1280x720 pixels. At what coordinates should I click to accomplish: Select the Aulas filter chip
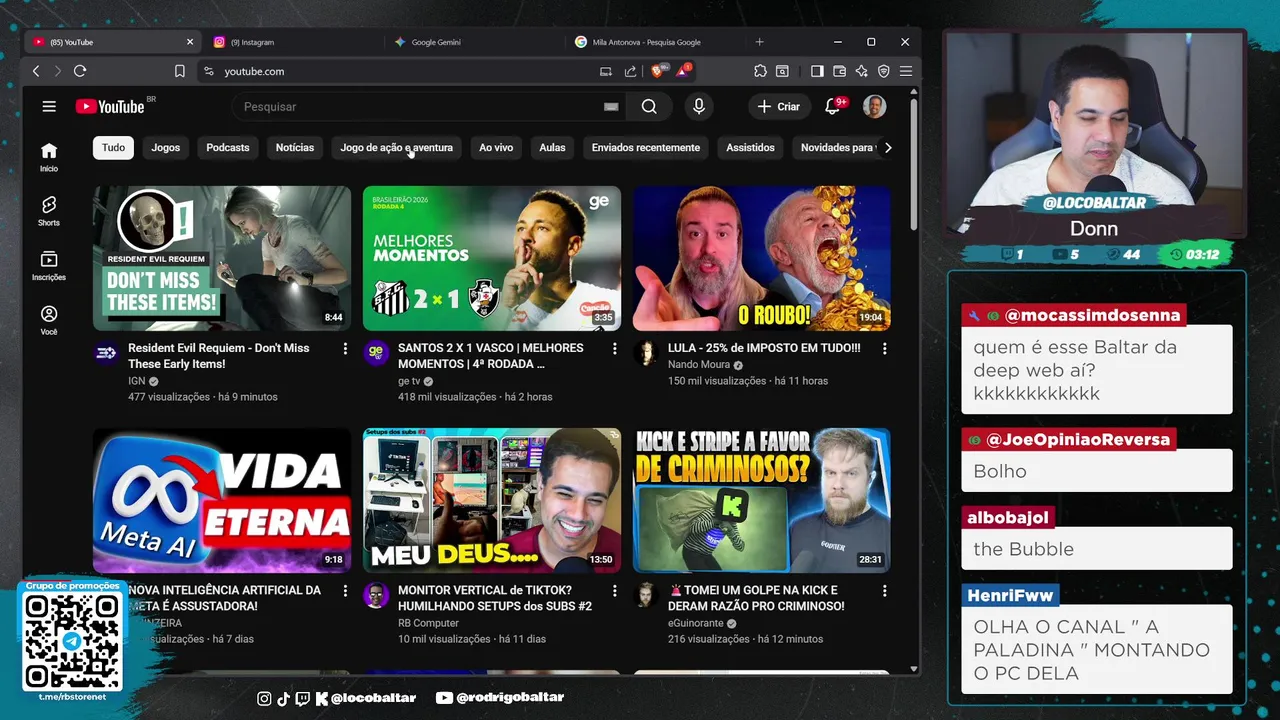(552, 148)
